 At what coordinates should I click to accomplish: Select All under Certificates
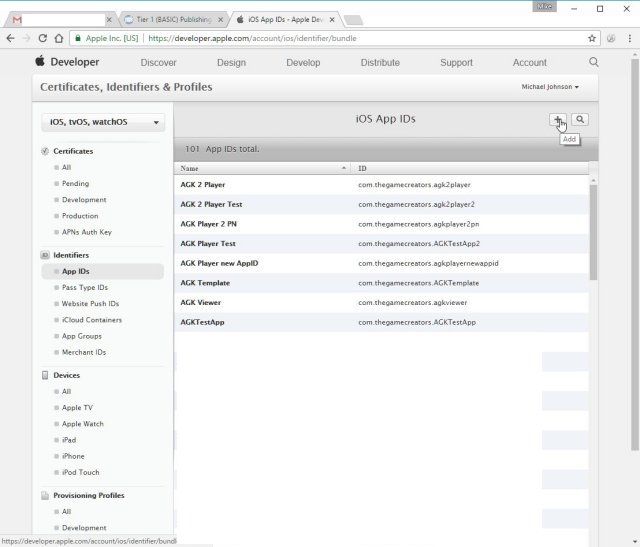(x=66, y=167)
